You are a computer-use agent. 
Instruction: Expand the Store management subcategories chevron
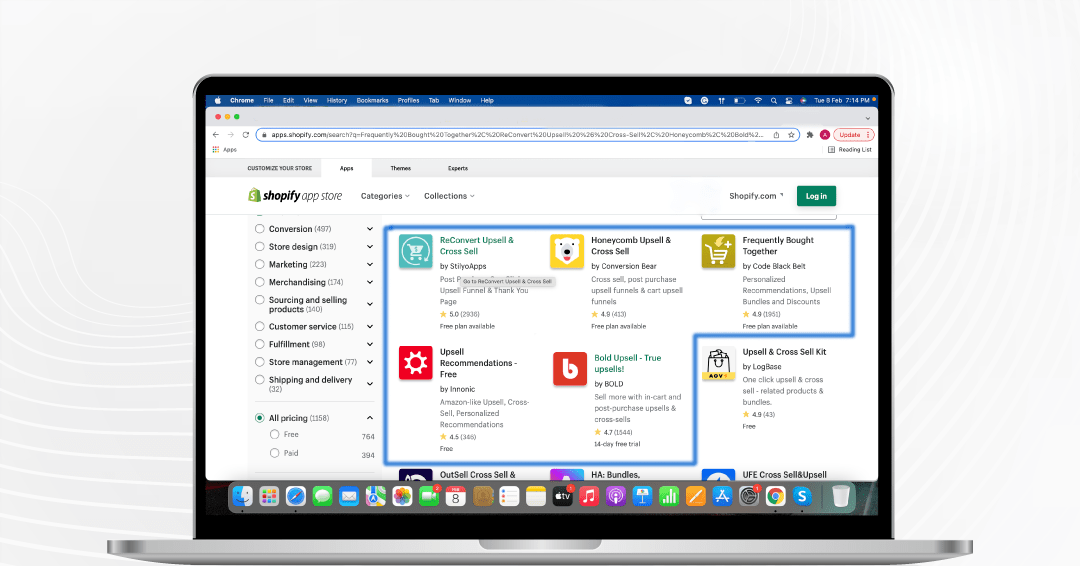[370, 362]
